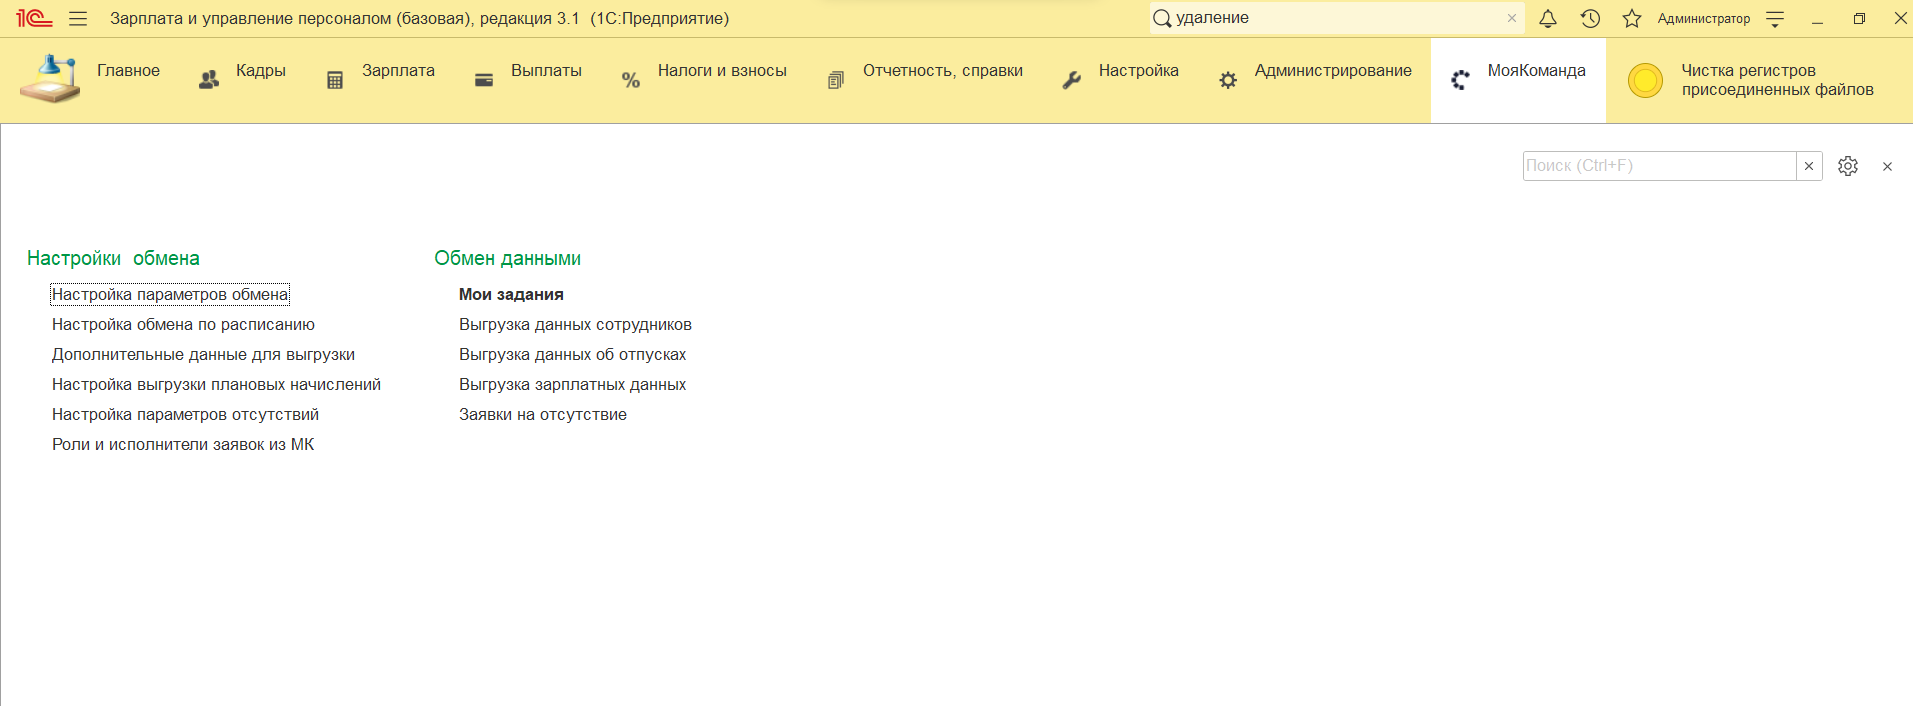Click the hamburger main menu icon
Screen dimensions: 1913x706
78,19
